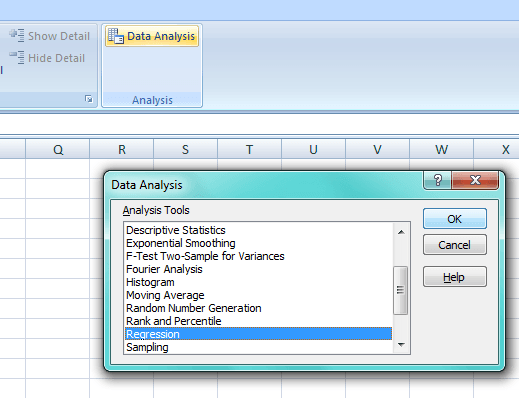Select column X header
Screen dimensions: 519x398
tap(497, 149)
